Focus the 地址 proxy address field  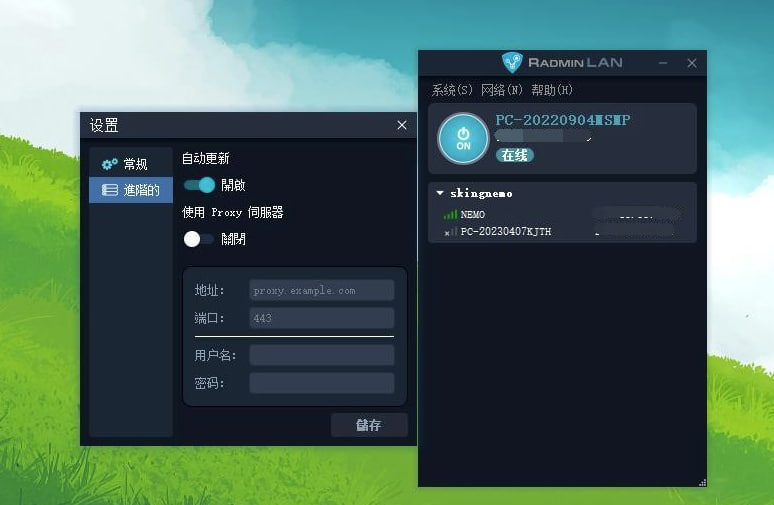click(x=322, y=290)
